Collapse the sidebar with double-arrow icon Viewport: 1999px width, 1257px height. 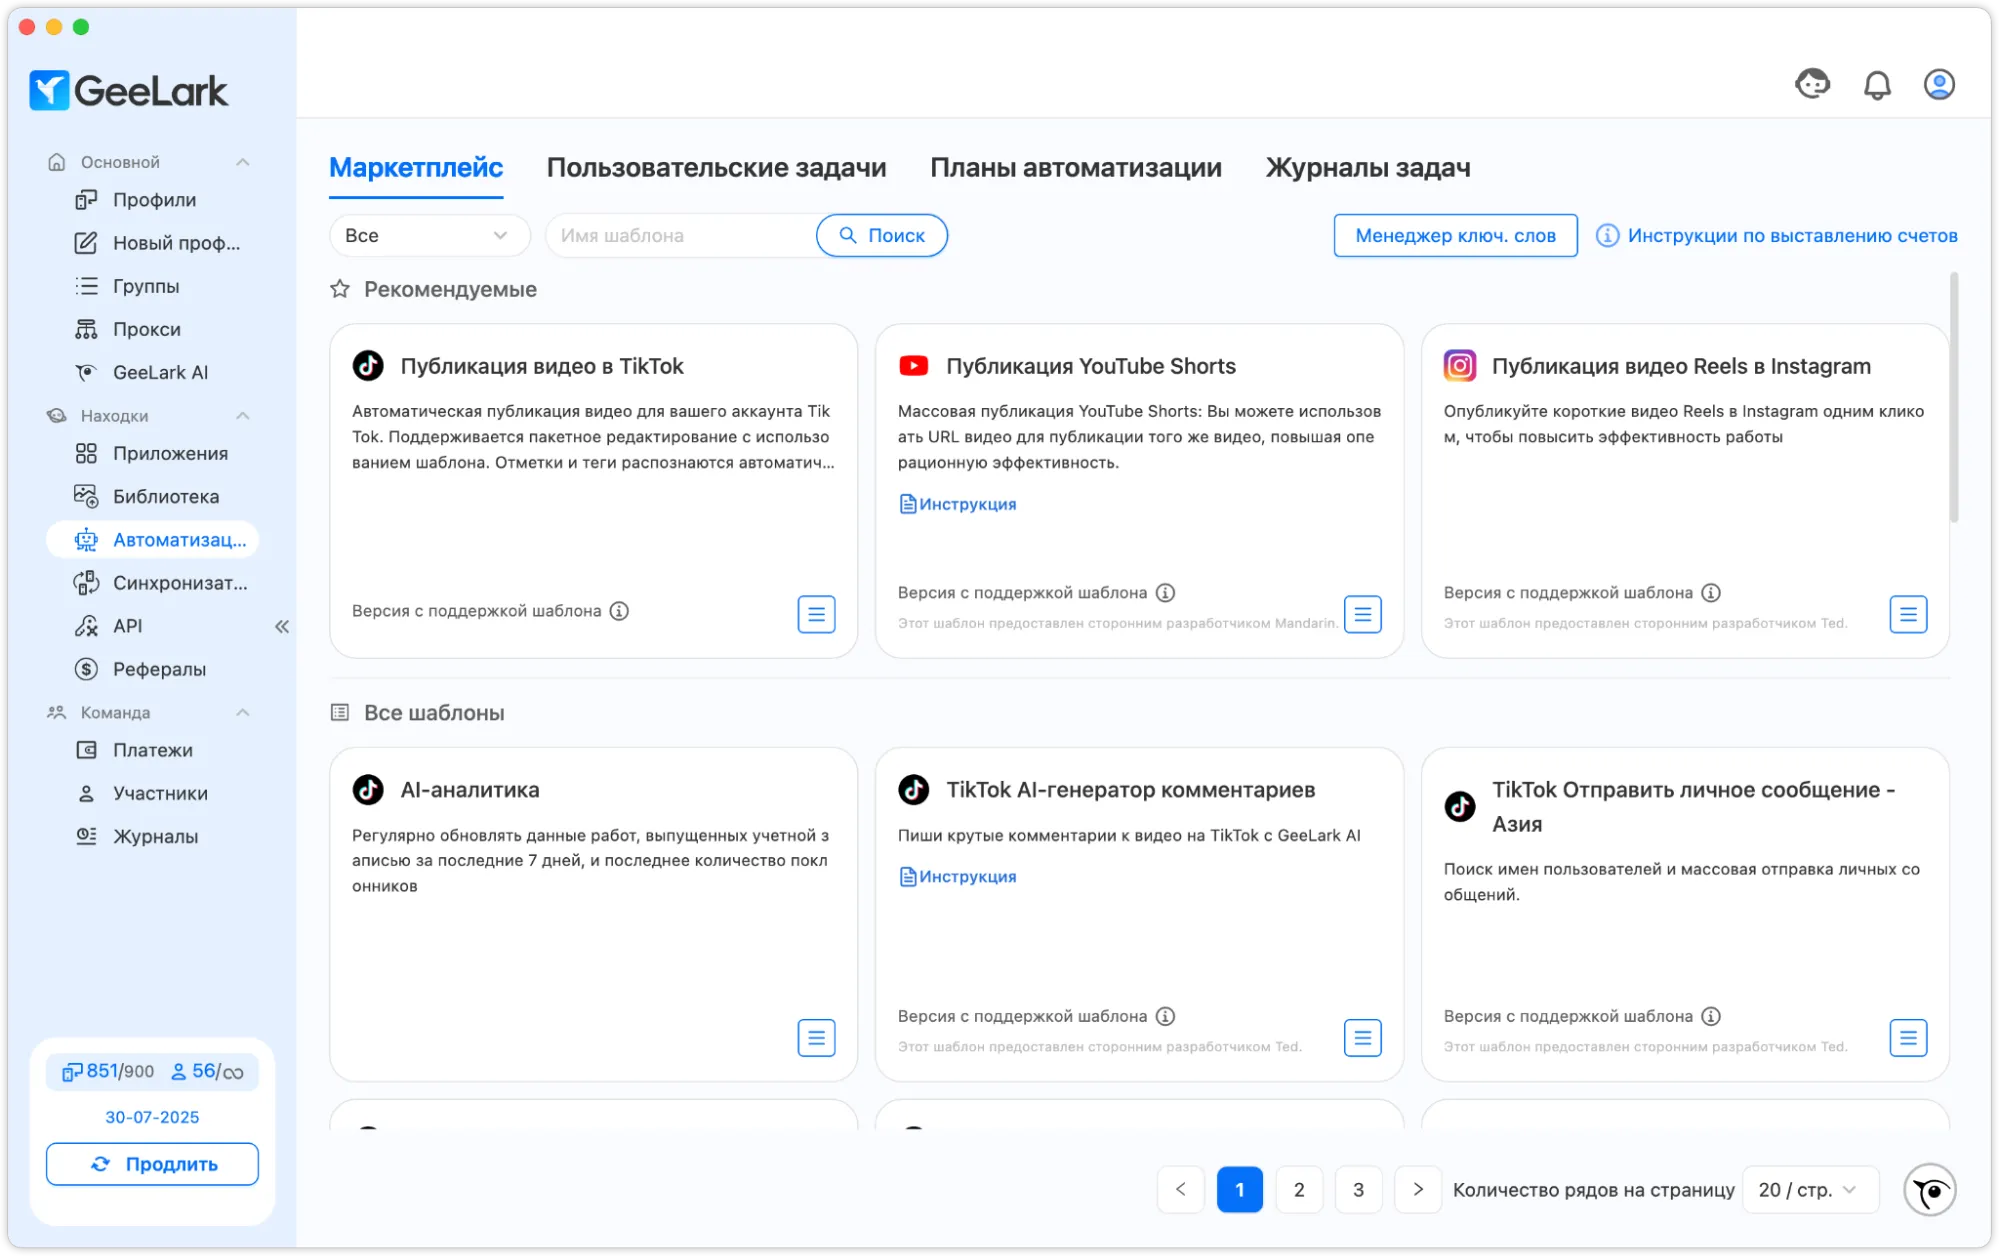pos(282,626)
